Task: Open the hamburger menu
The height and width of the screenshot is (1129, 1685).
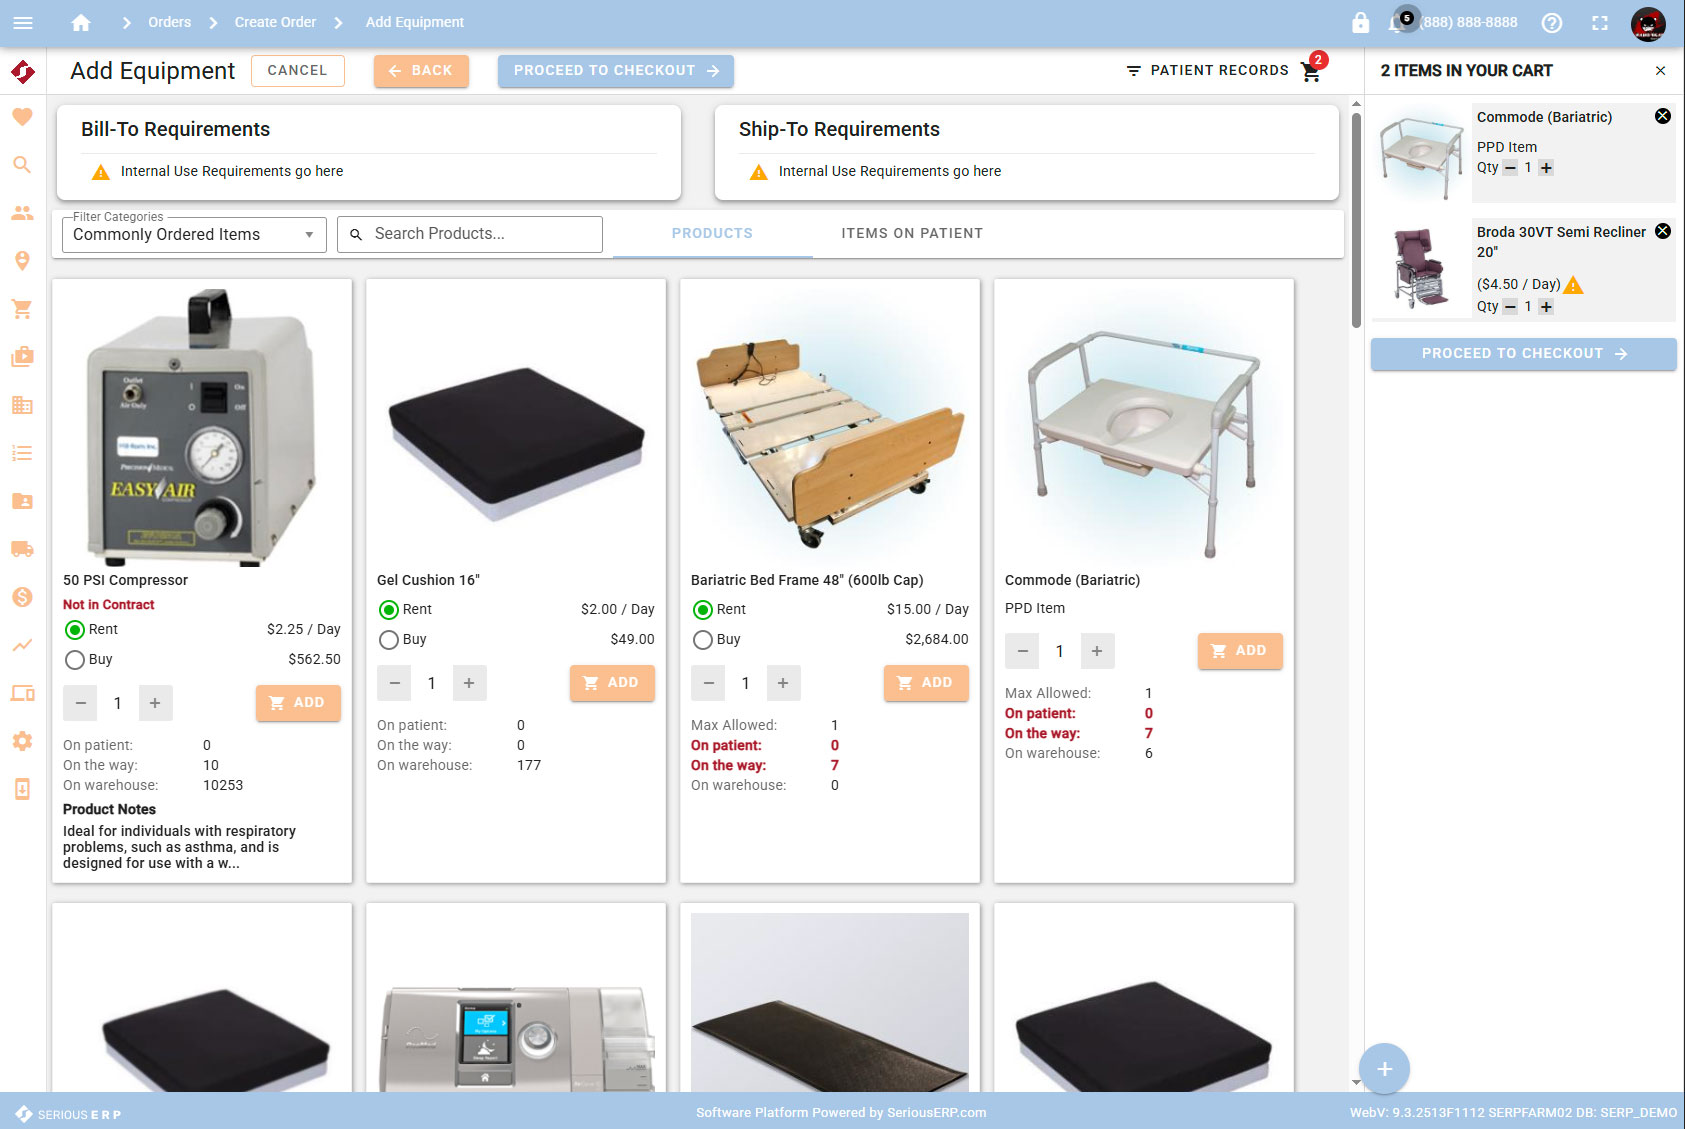Action: point(23,22)
